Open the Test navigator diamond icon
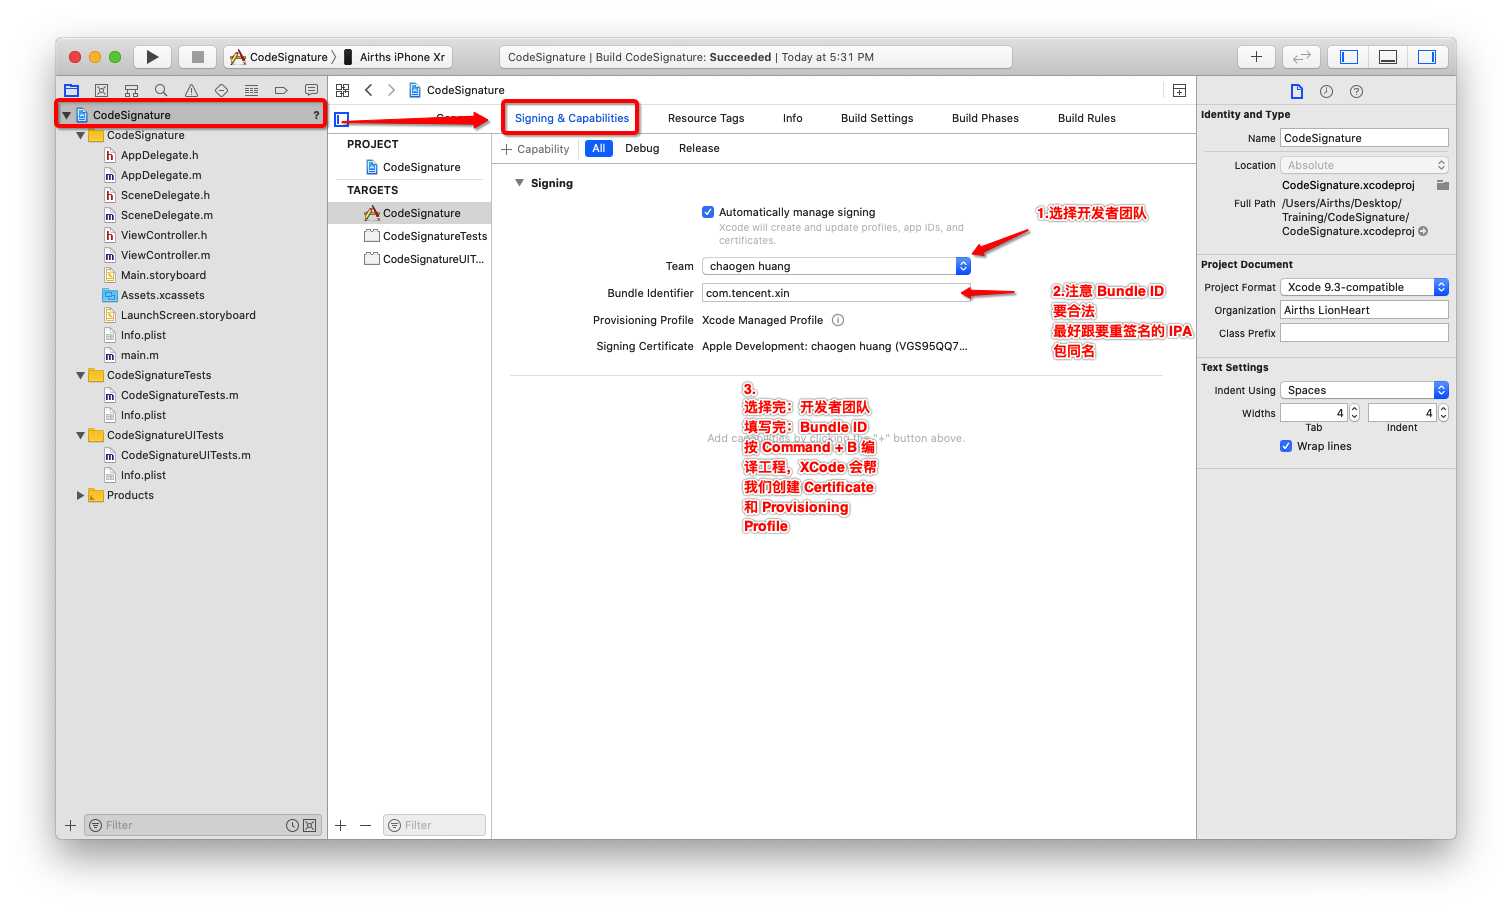 point(221,90)
